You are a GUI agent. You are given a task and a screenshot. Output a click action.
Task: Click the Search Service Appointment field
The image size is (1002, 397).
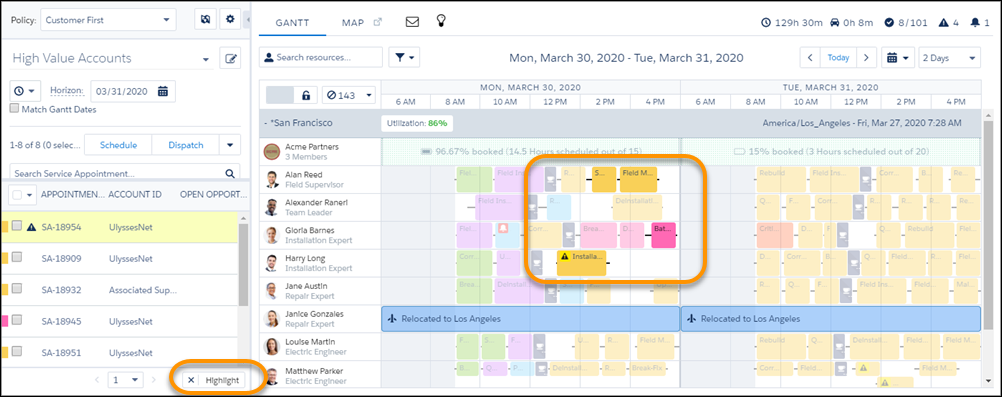125,173
